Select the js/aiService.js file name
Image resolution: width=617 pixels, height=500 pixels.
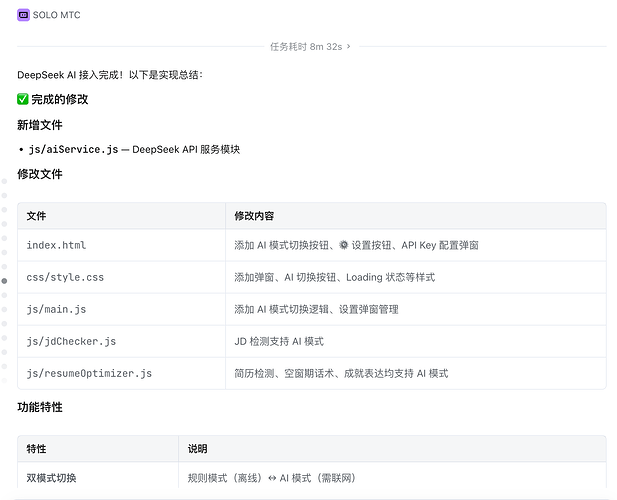click(x=73, y=149)
